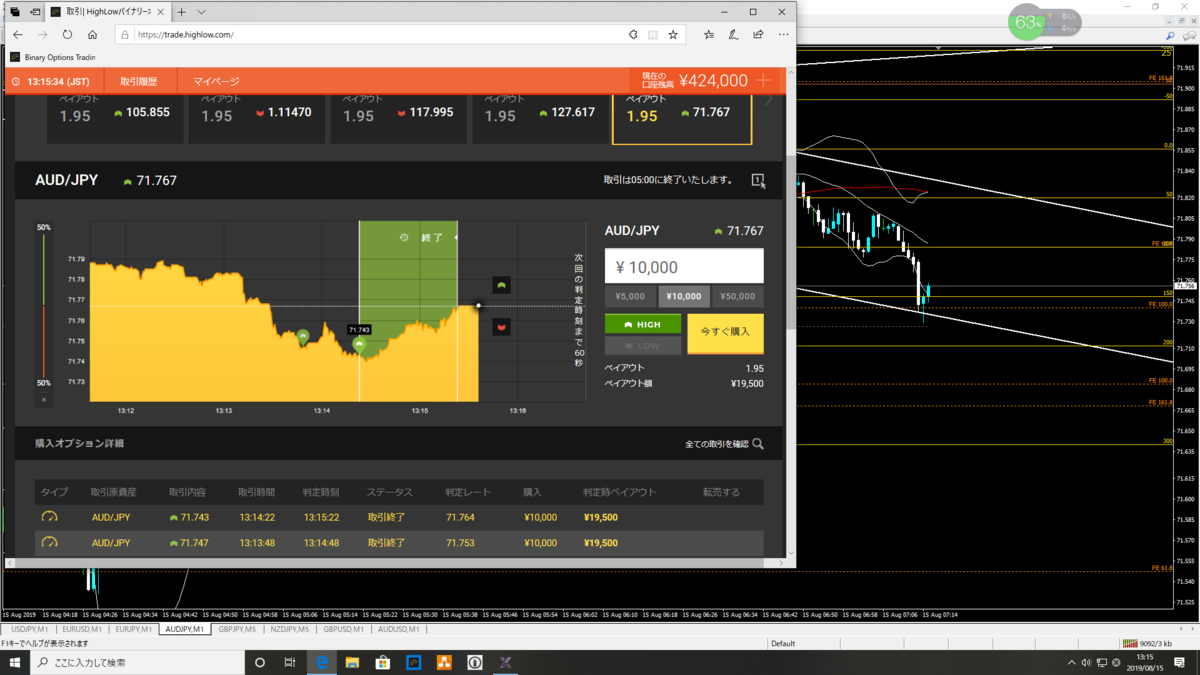
Task: Click the red down arrow on chart
Action: tap(501, 327)
